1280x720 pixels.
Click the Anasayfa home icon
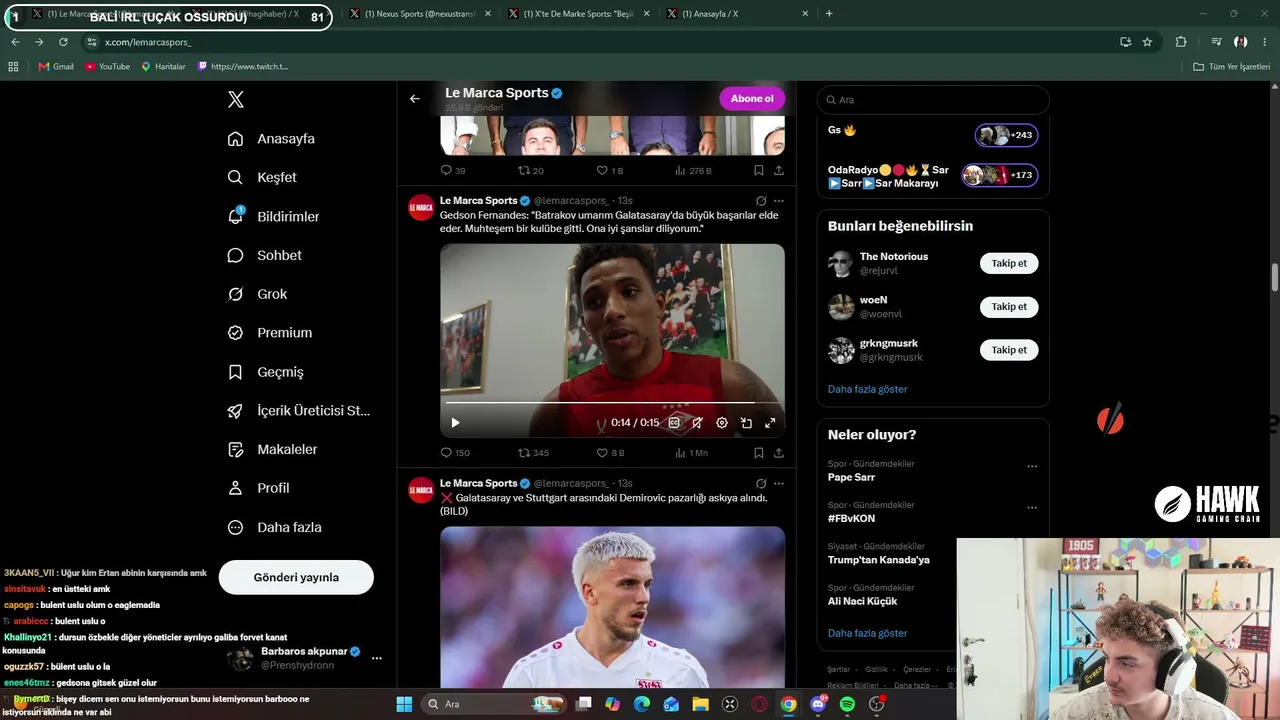(x=235, y=139)
